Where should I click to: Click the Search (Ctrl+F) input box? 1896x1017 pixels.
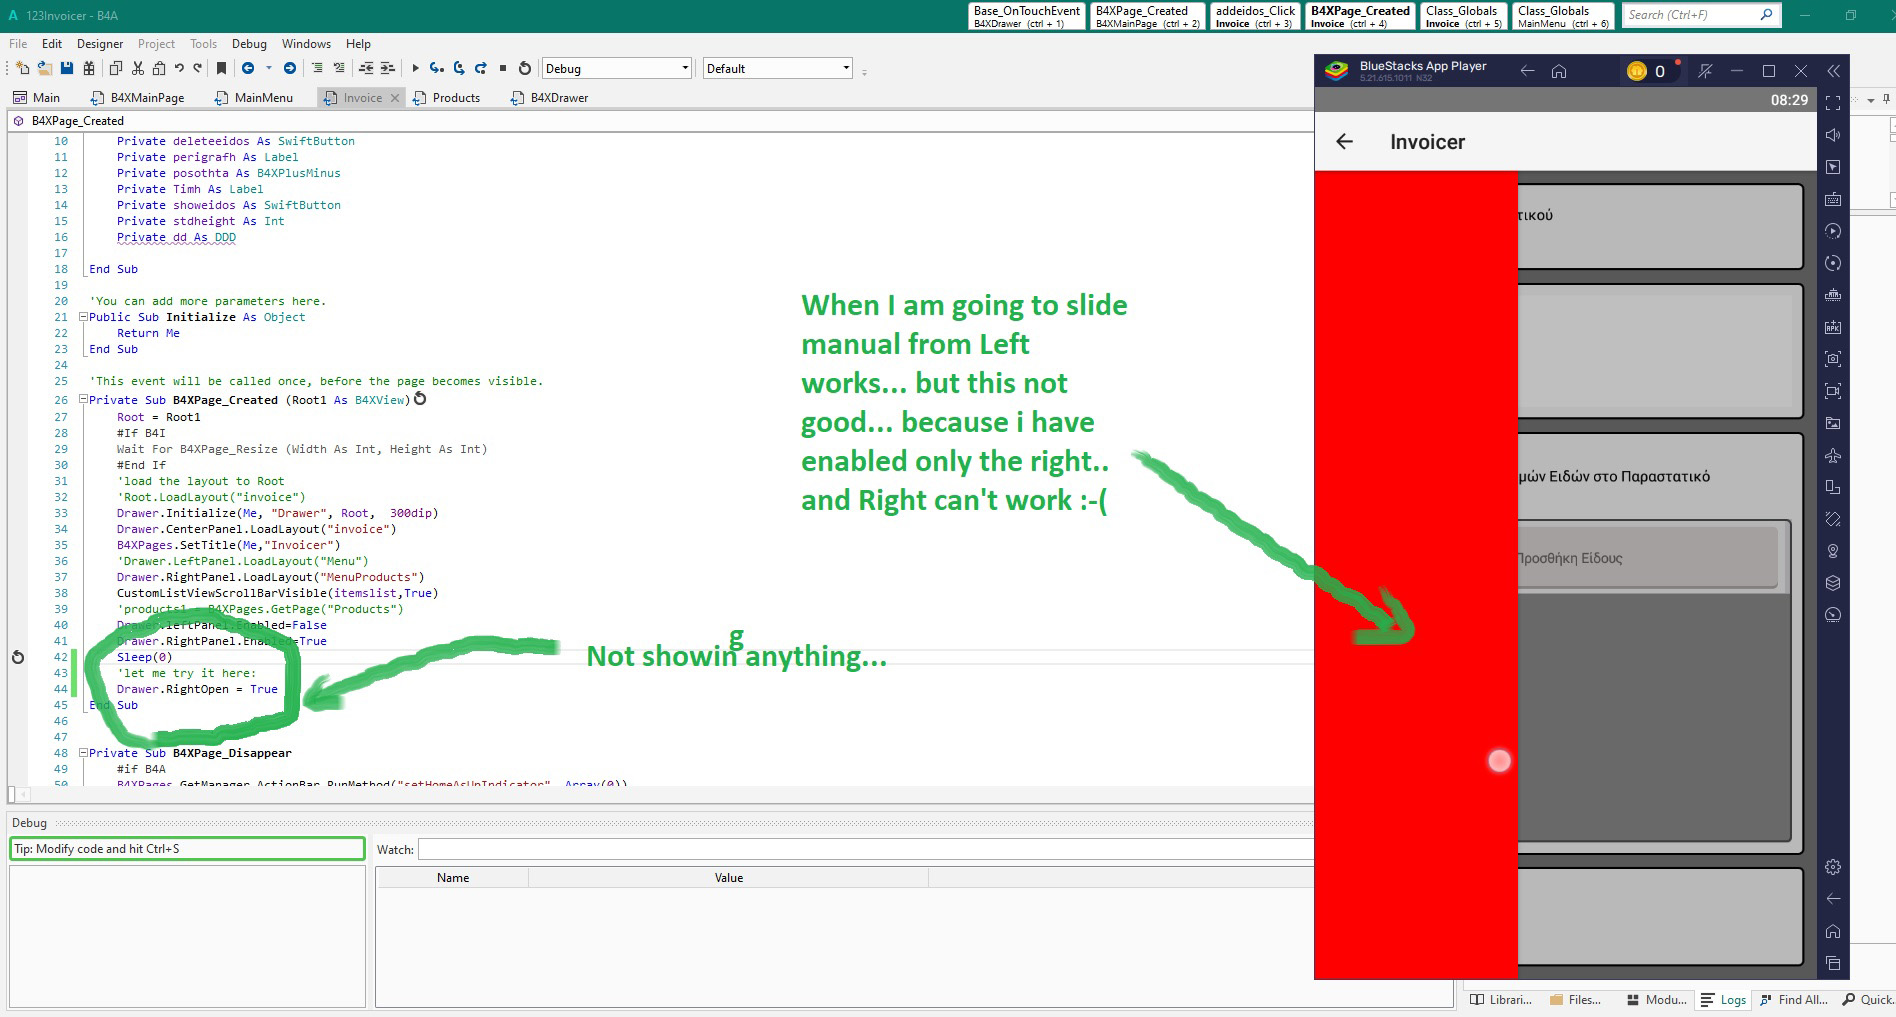1692,15
